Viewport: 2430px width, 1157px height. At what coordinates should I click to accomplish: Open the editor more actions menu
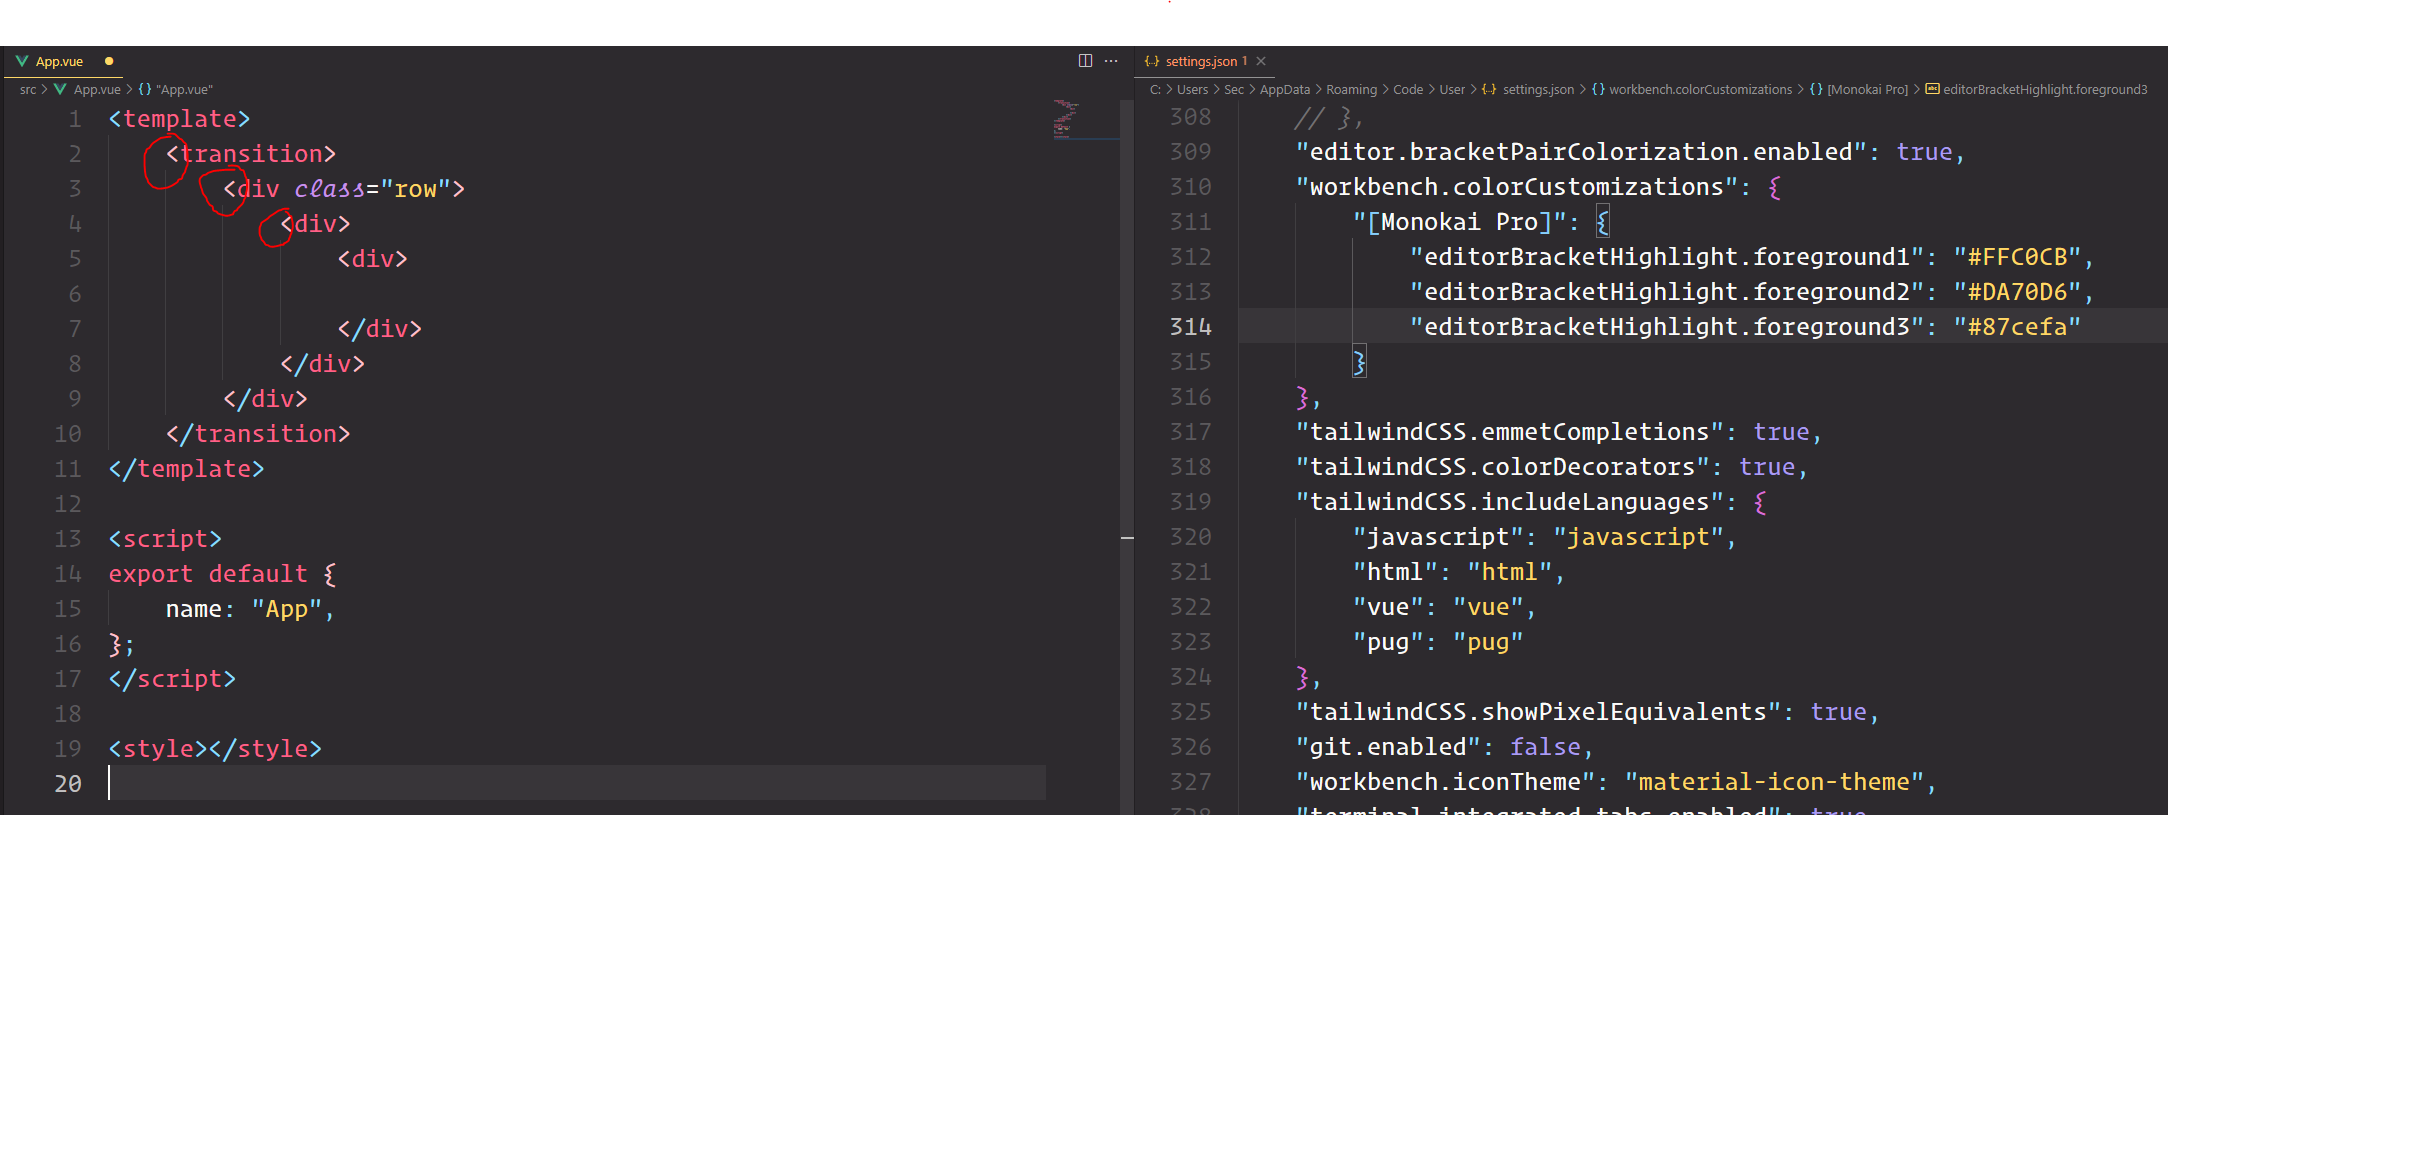(1111, 61)
